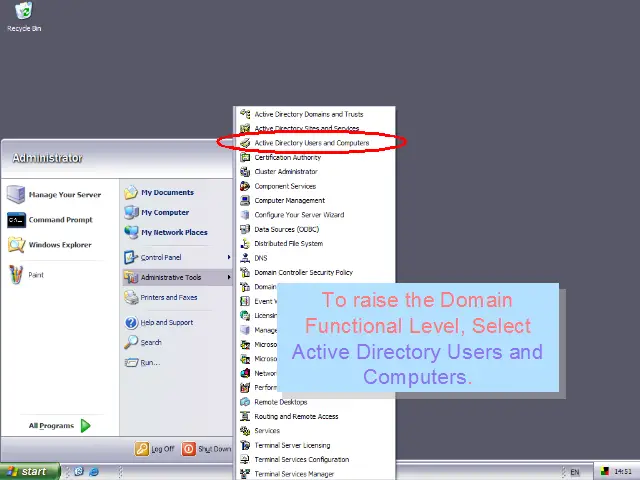This screenshot has width=640, height=480.
Task: Click the Paint icon
Action: click(16, 275)
